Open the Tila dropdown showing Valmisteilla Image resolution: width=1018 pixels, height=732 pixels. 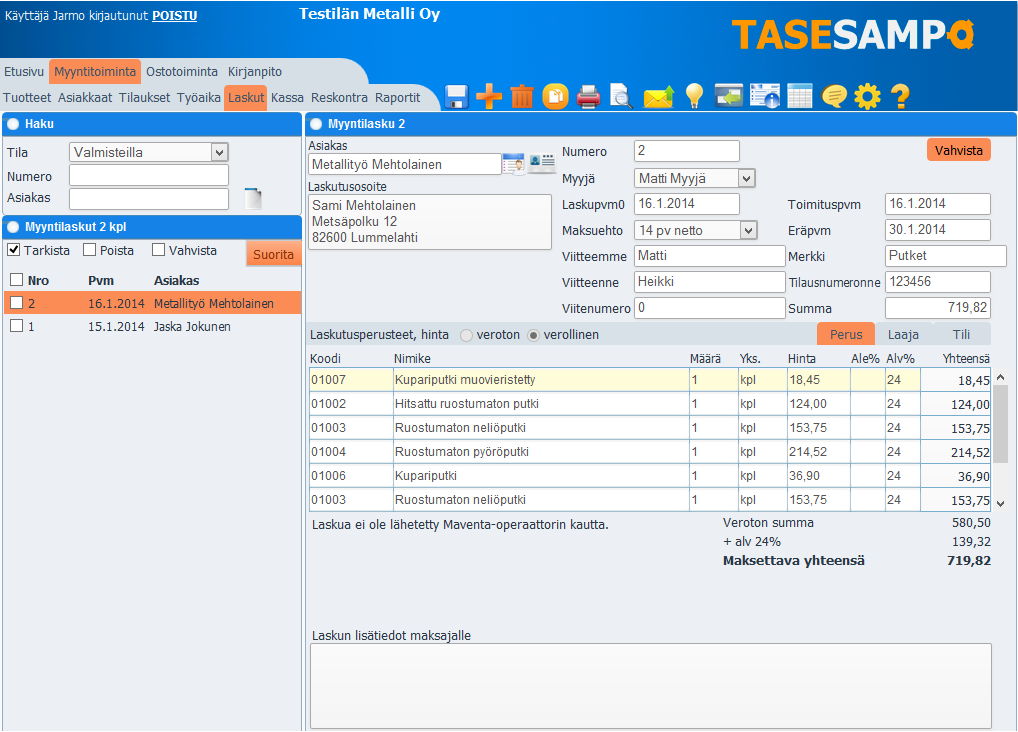click(149, 152)
